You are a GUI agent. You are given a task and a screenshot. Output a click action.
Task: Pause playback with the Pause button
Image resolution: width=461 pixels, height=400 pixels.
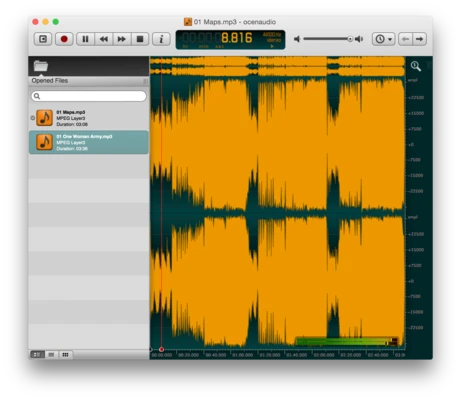tap(85, 39)
